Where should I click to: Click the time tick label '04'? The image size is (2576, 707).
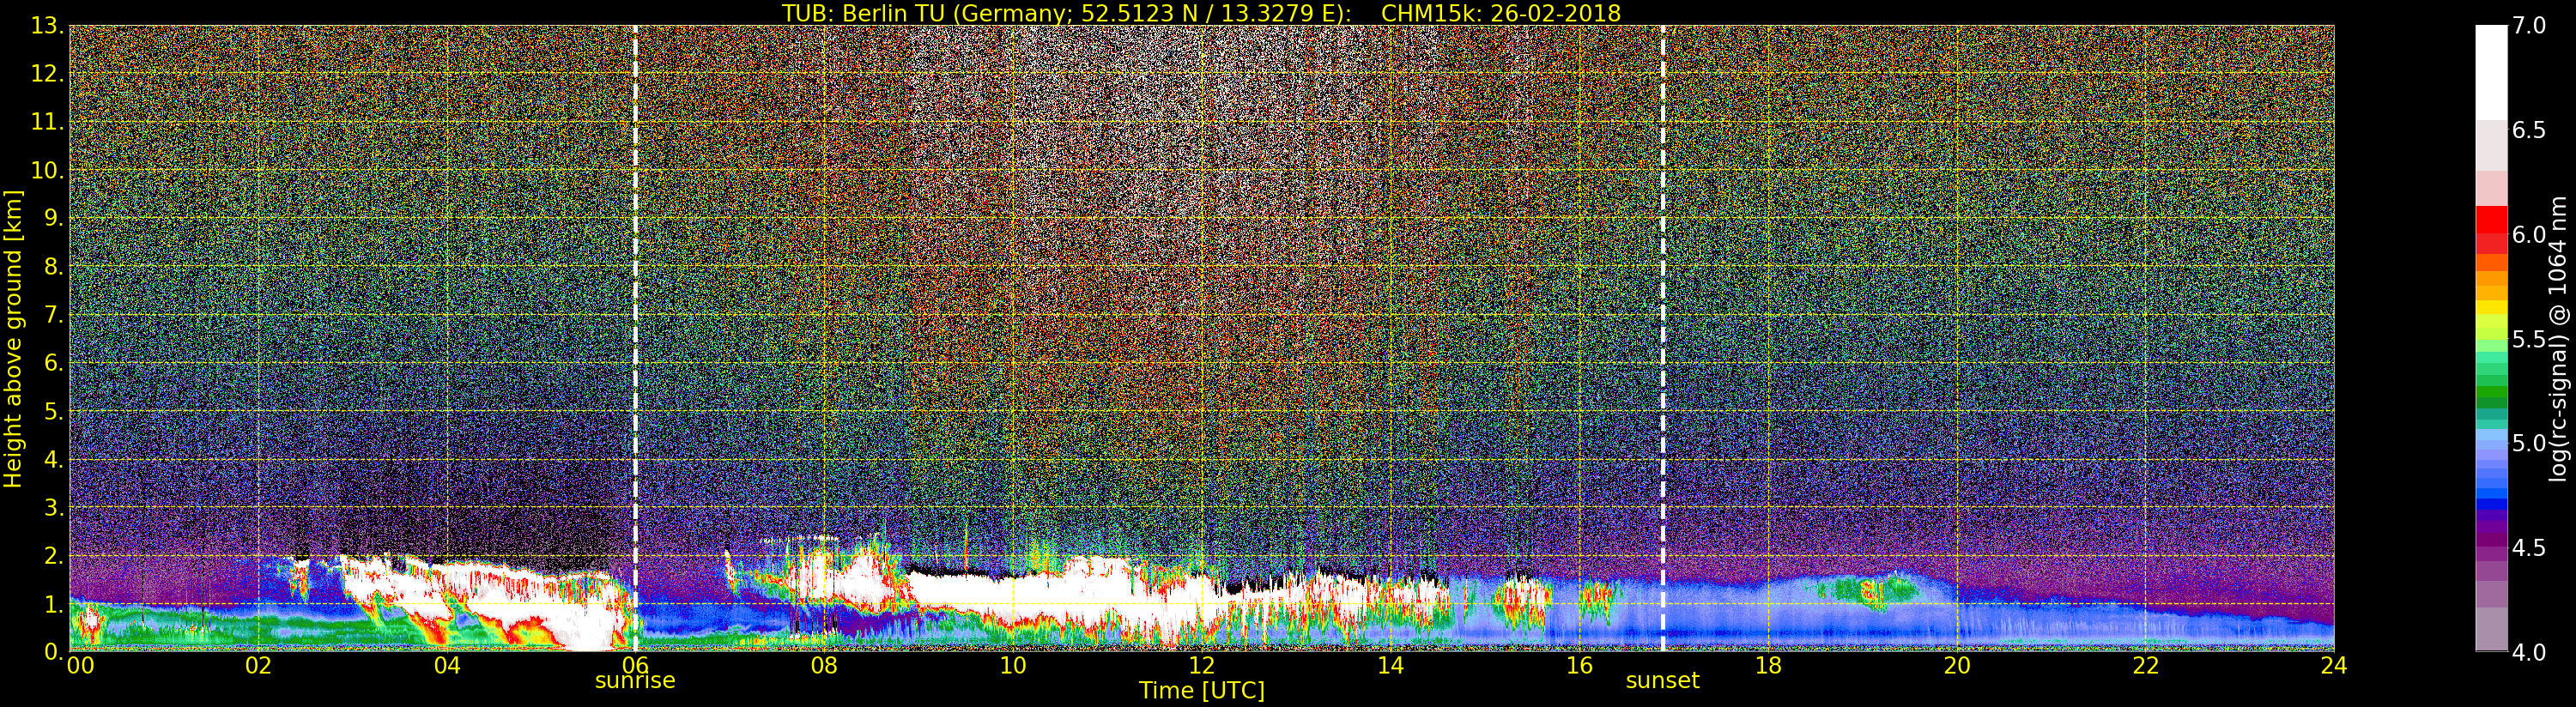tap(447, 666)
